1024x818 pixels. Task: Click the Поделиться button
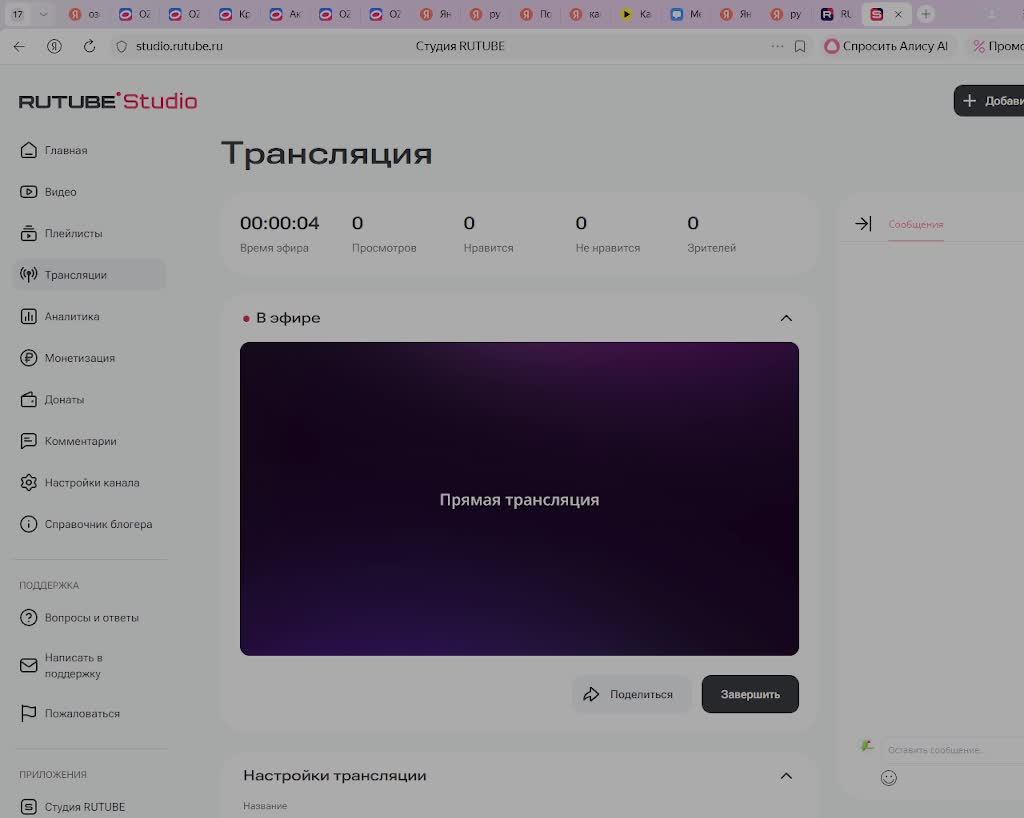click(x=630, y=694)
